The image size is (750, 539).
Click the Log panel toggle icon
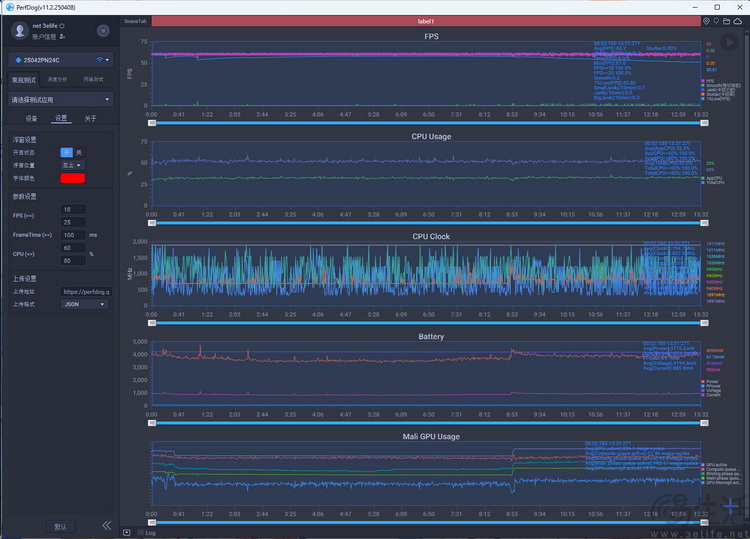[127, 532]
